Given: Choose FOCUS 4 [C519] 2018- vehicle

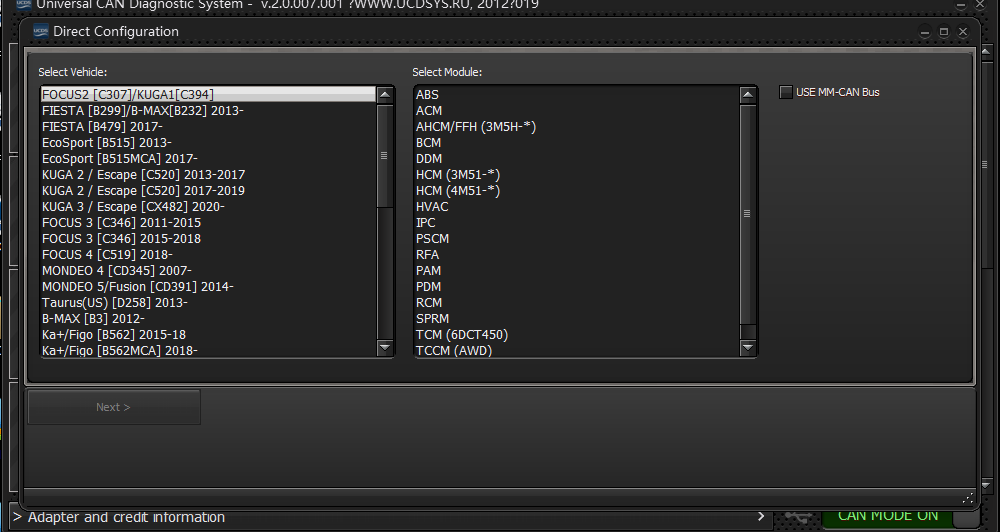Looking at the screenshot, I should coord(209,255).
